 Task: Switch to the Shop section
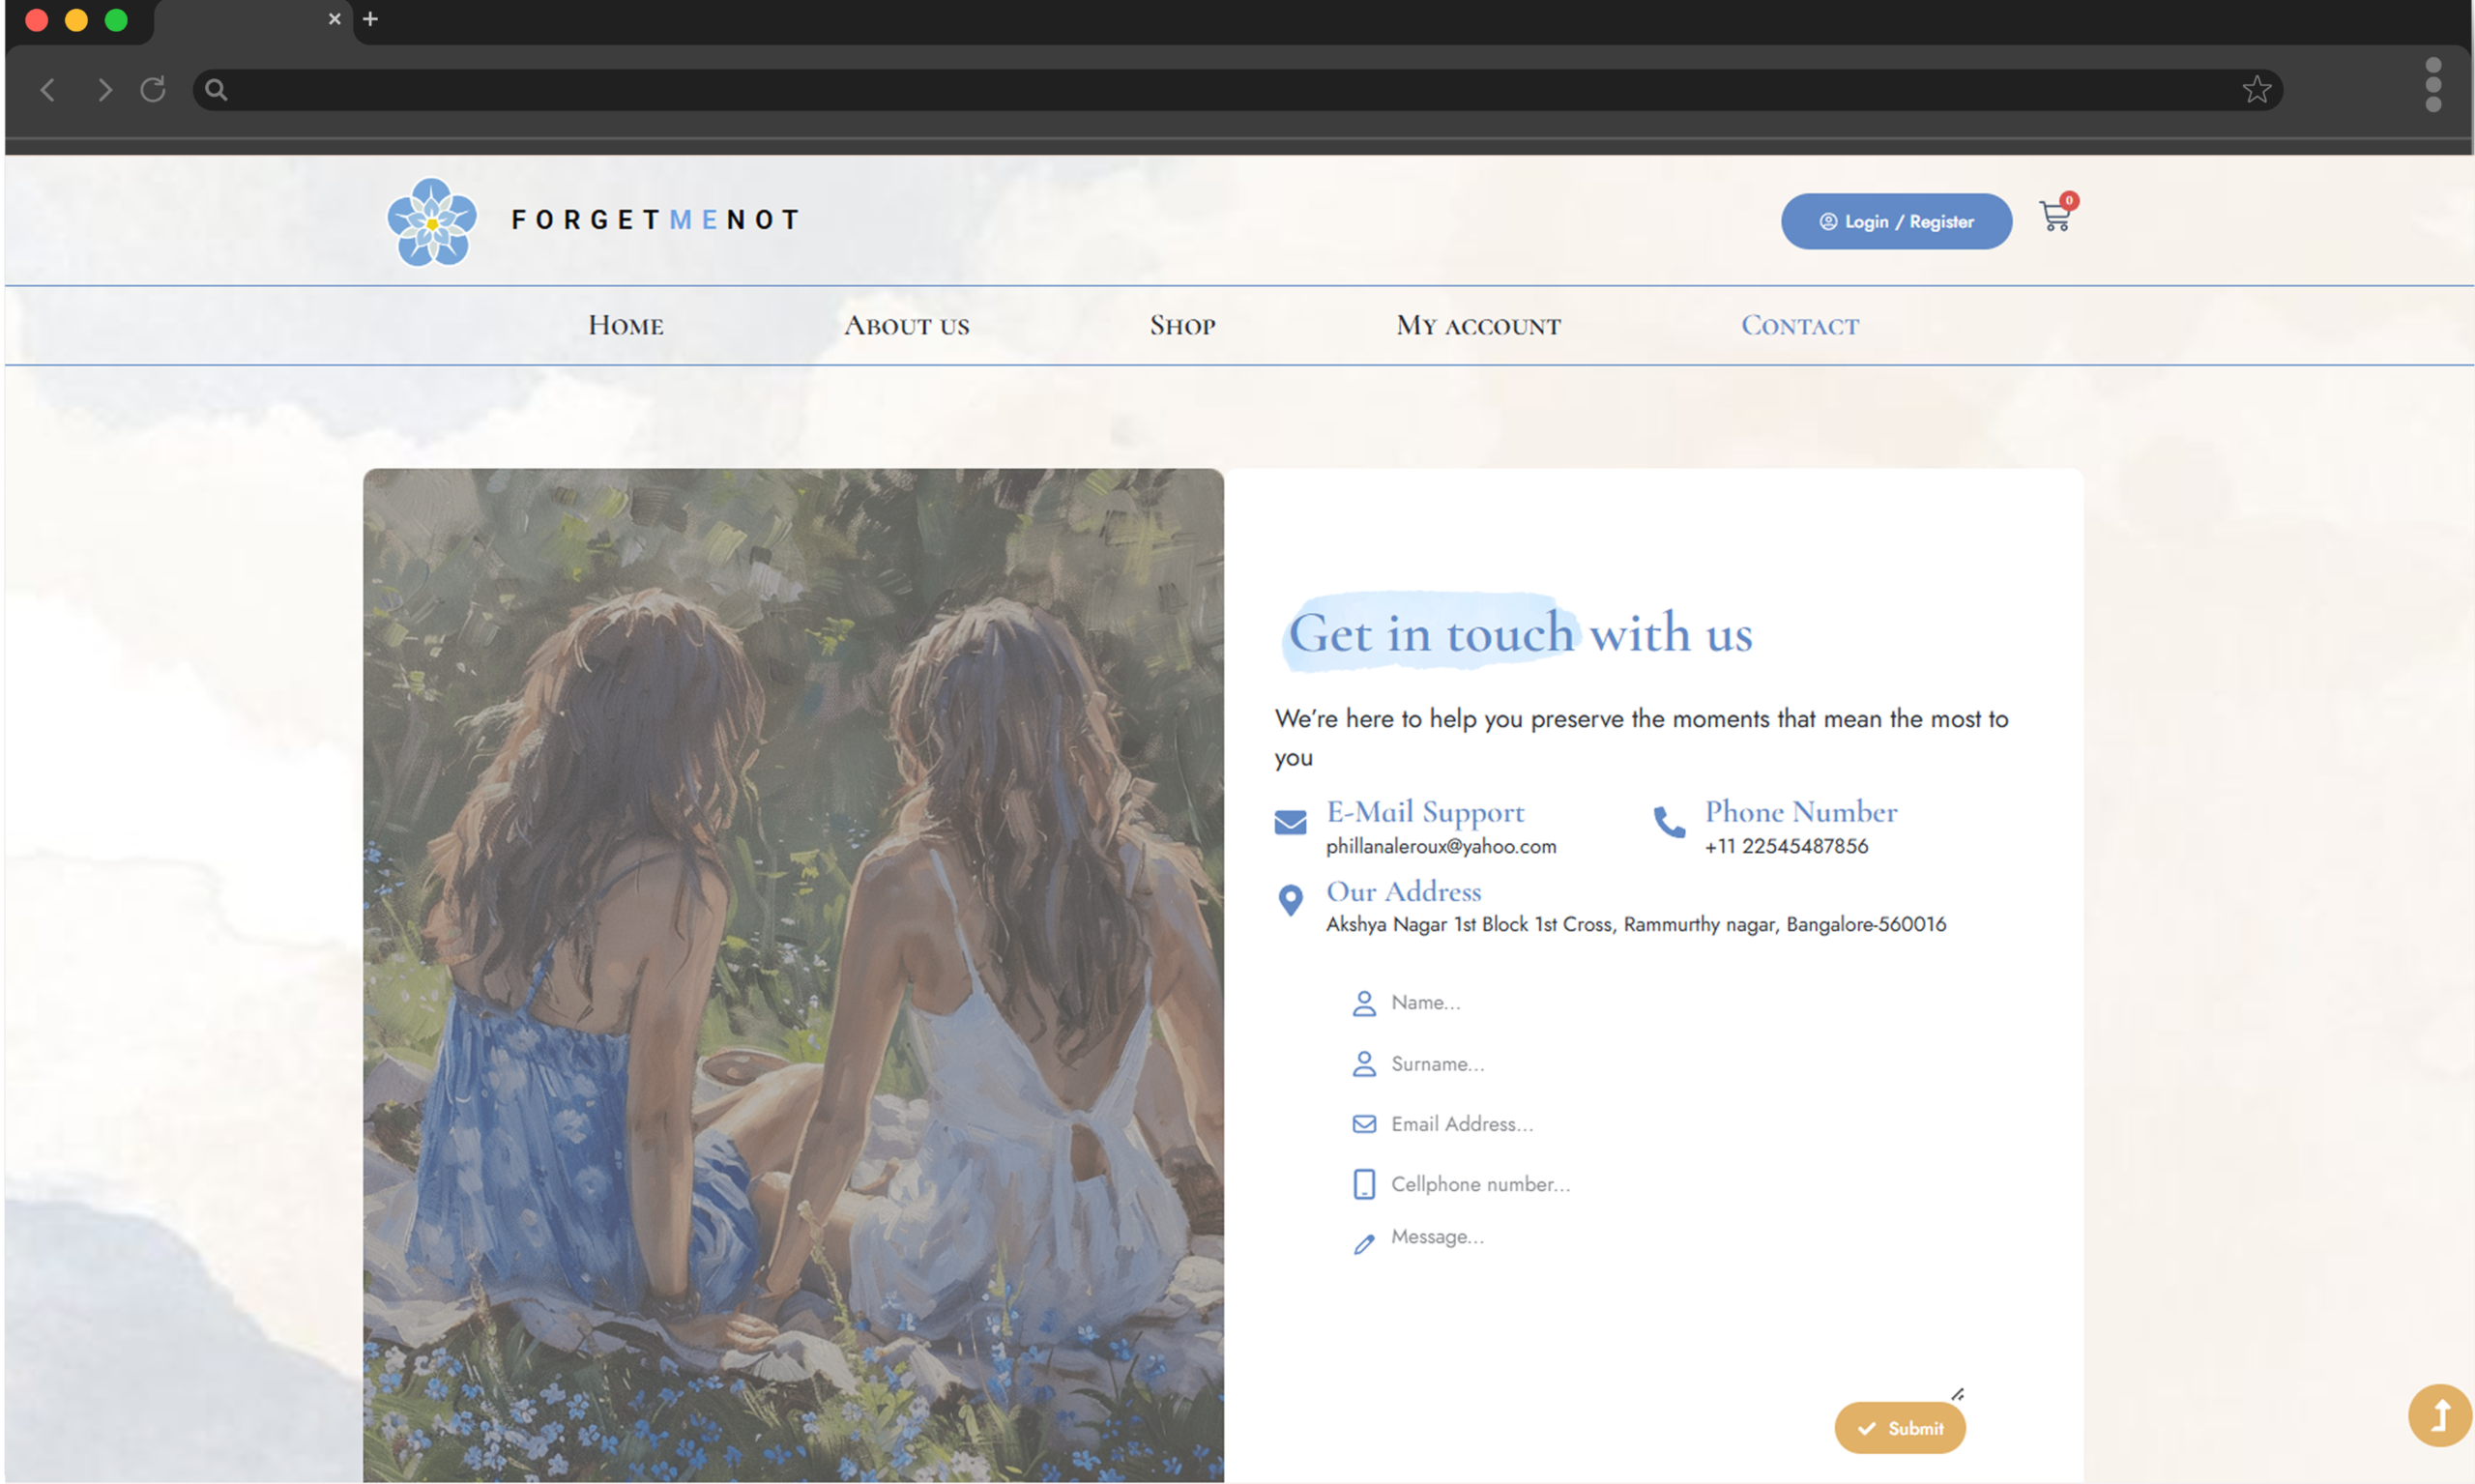coord(1182,324)
